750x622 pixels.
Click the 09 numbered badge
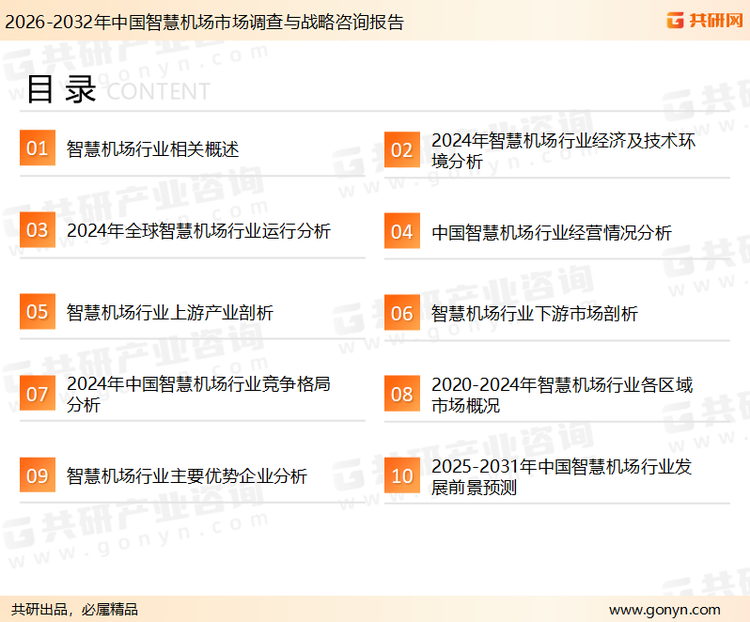[37, 476]
